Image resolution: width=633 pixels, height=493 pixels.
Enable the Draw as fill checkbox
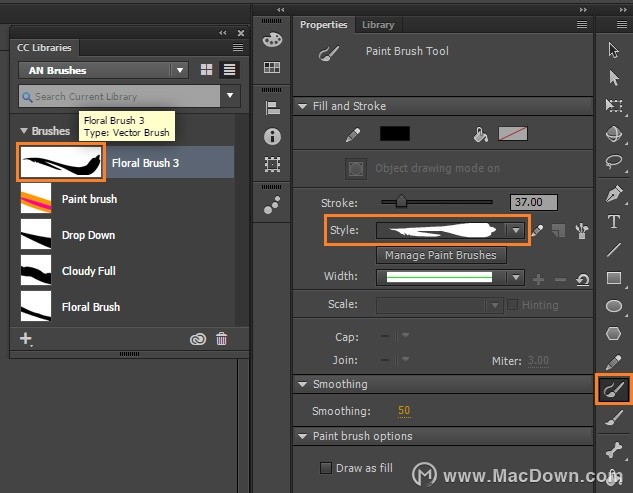click(x=326, y=468)
